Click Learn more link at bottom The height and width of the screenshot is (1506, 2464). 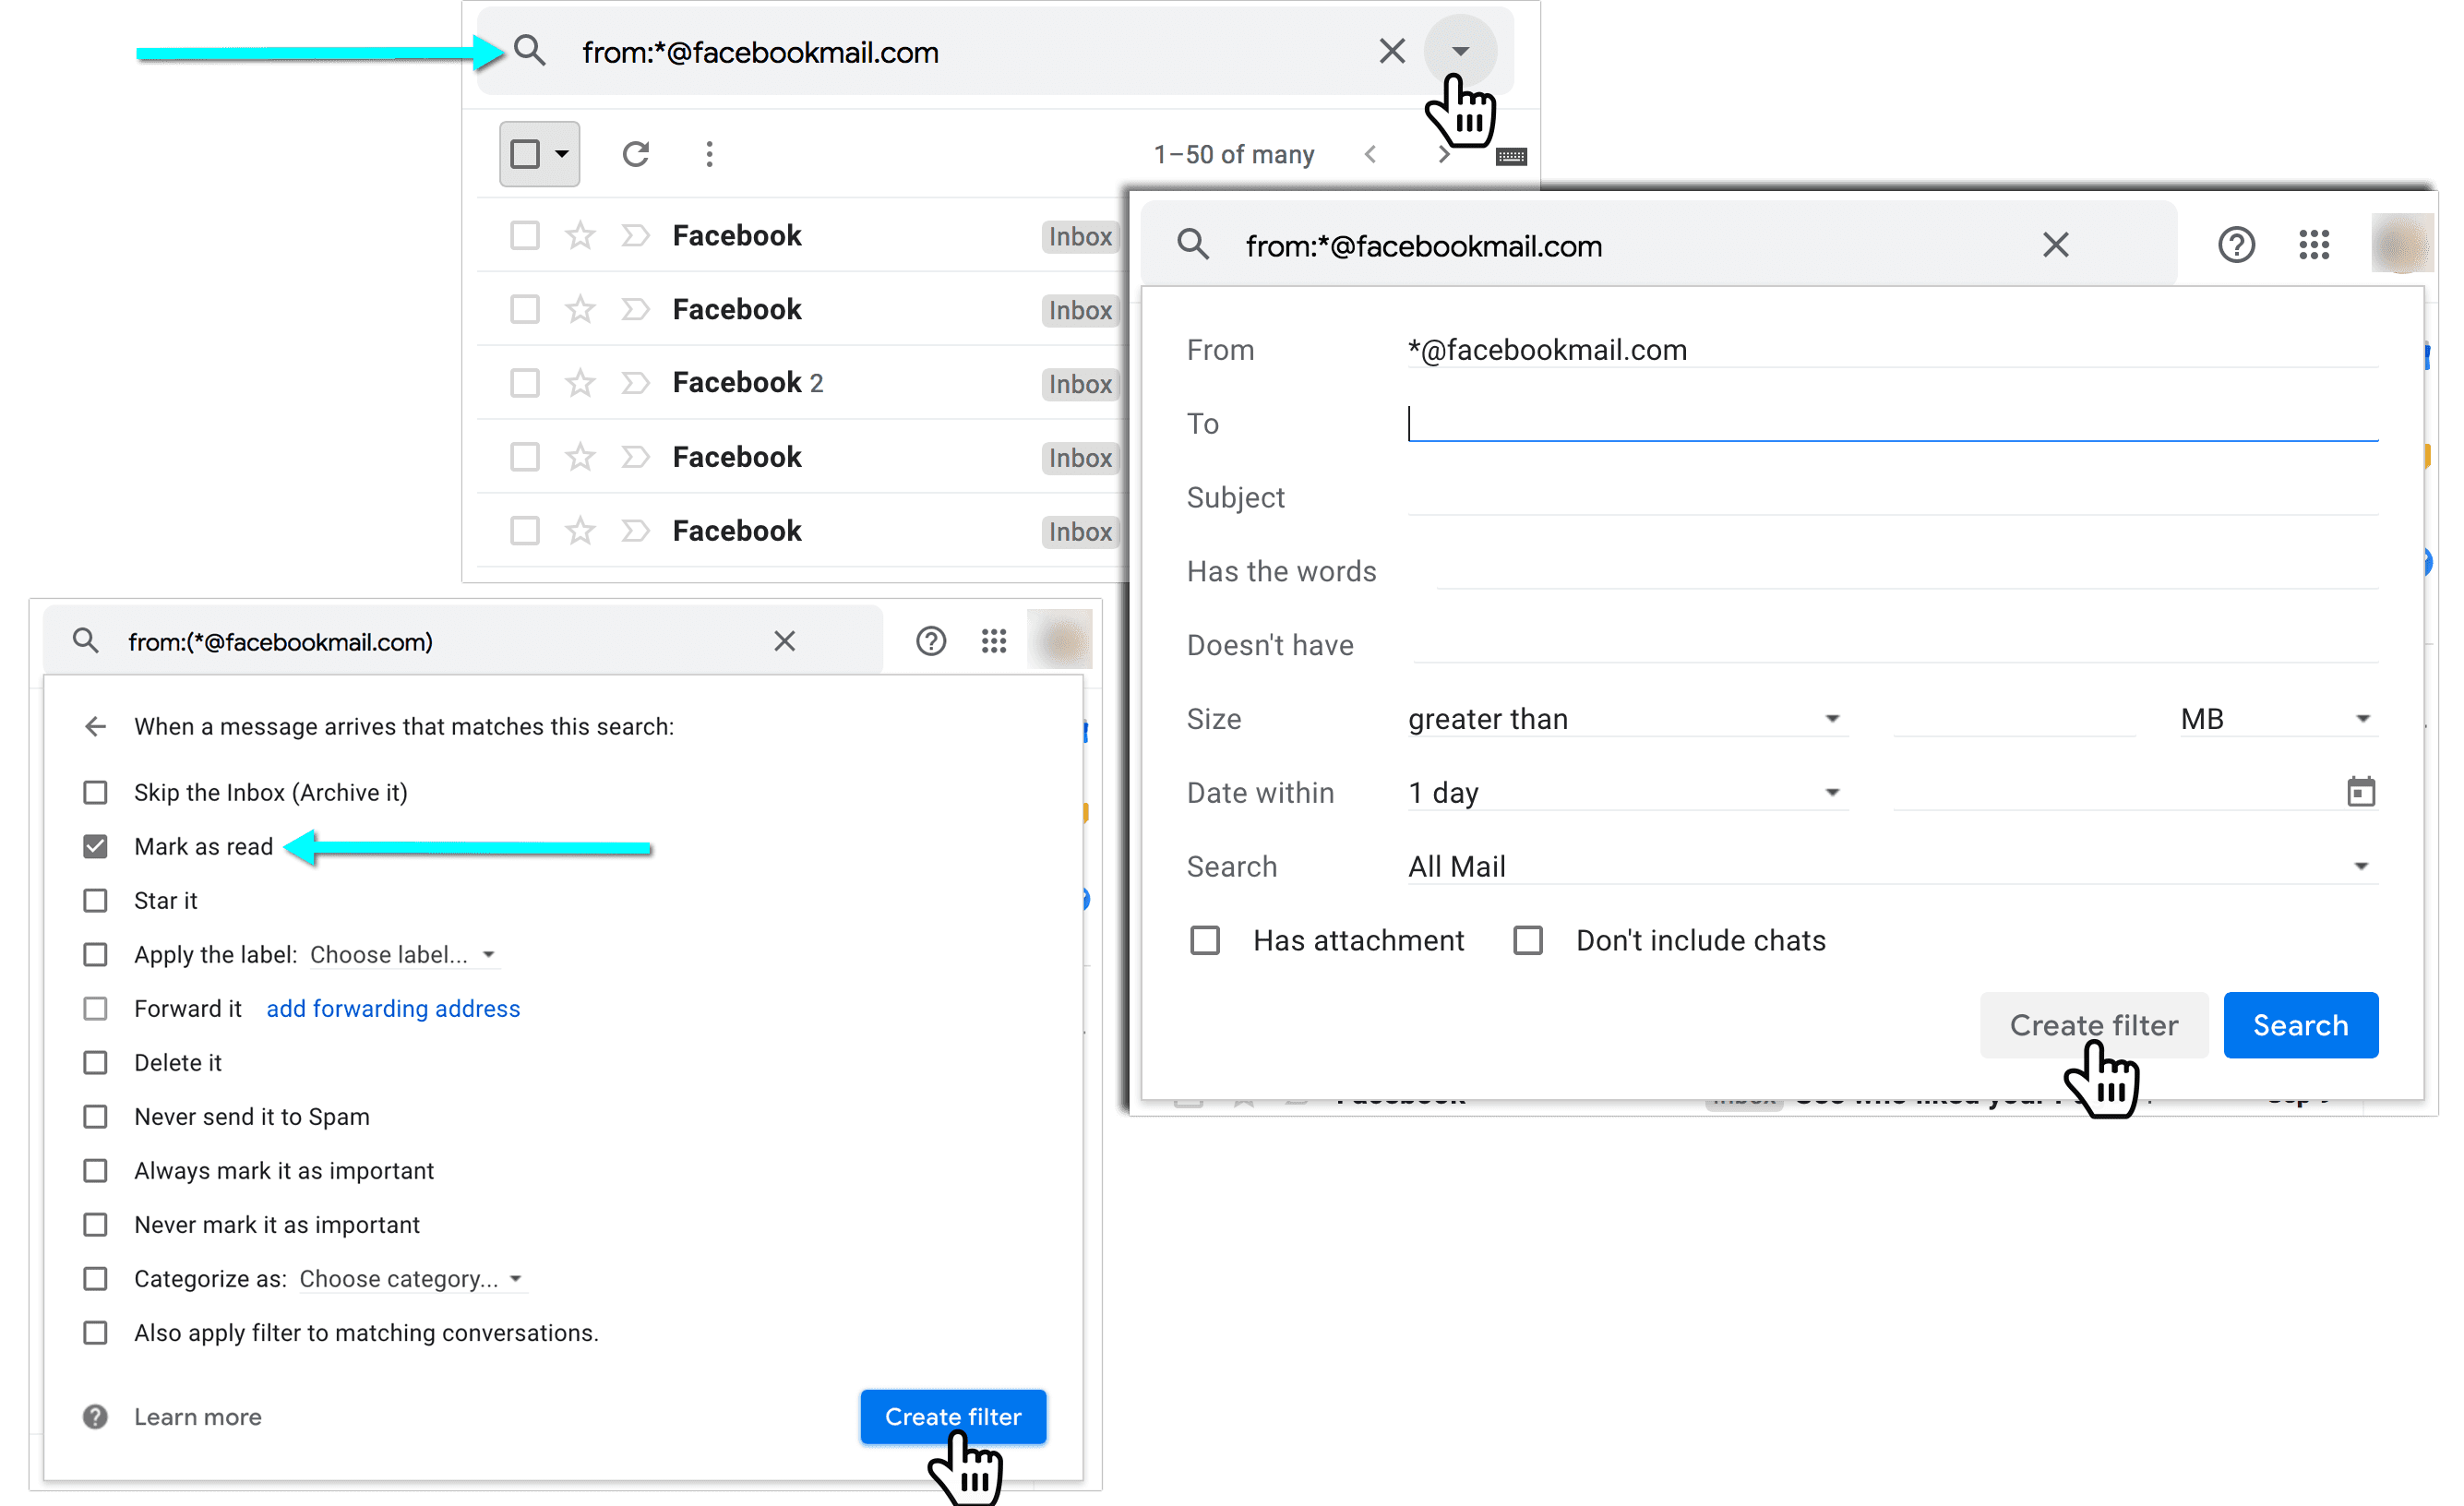[x=197, y=1416]
